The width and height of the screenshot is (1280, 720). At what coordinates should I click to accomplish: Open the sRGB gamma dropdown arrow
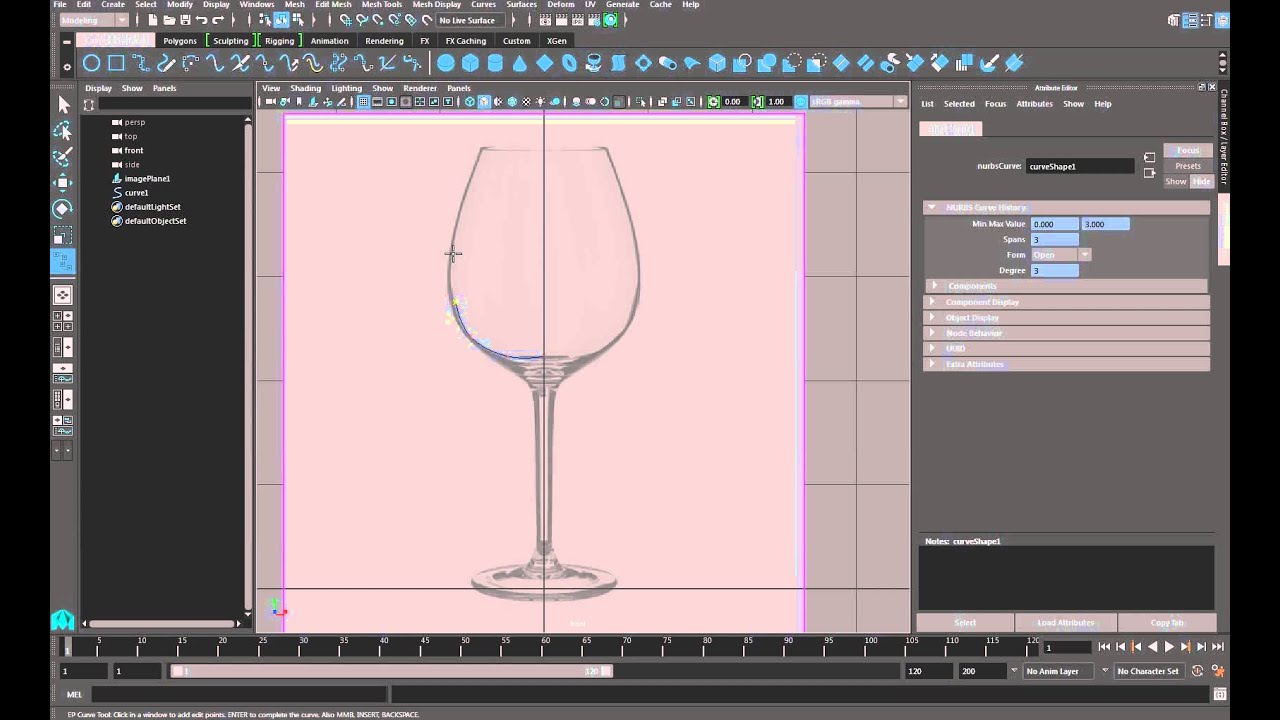click(x=900, y=101)
